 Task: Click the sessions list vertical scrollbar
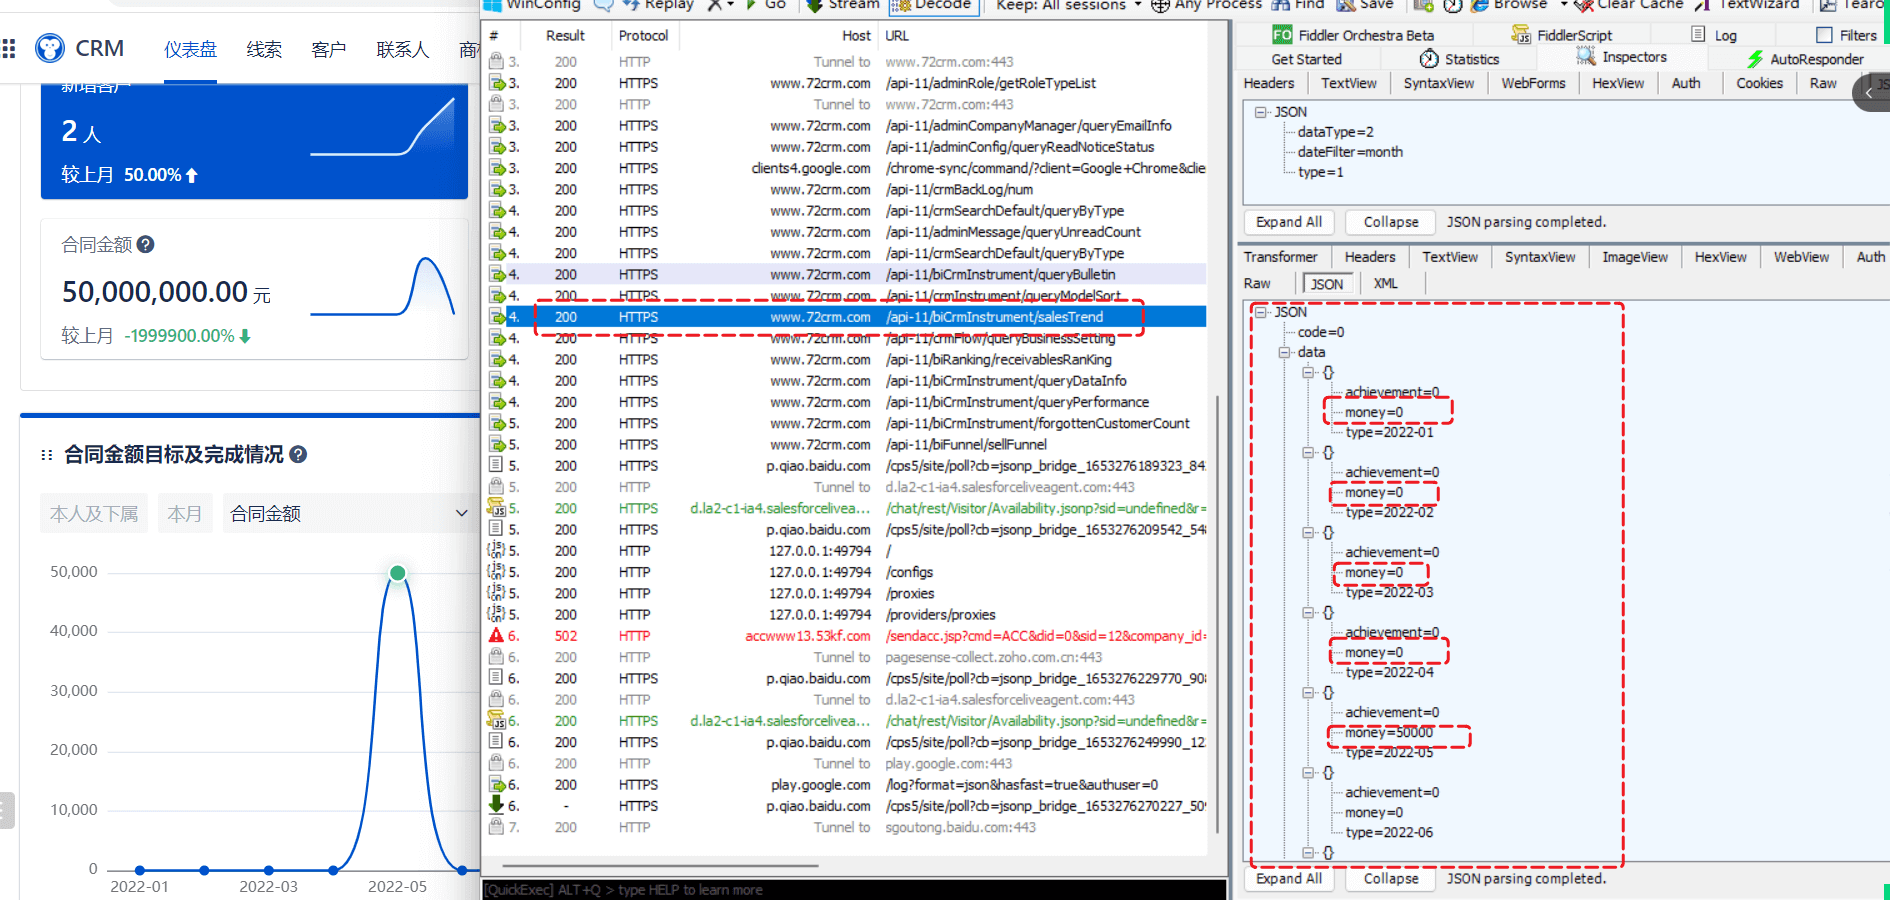1217,615
